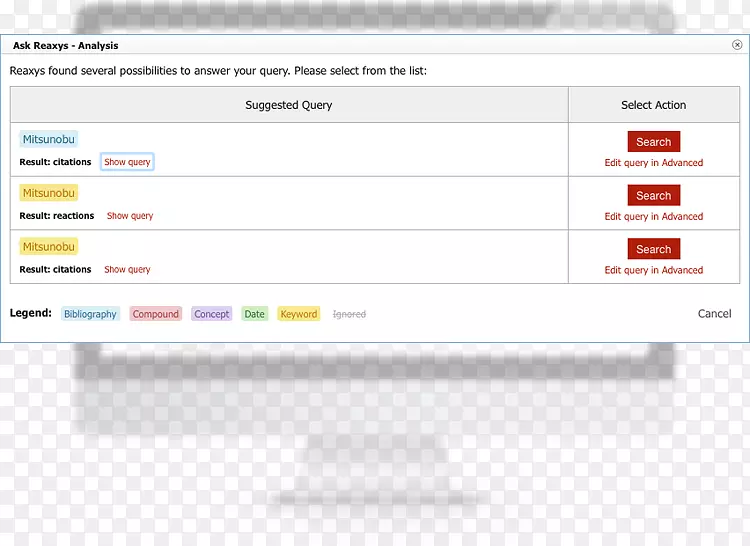Edit the keyword citations query in Advanced

point(653,270)
